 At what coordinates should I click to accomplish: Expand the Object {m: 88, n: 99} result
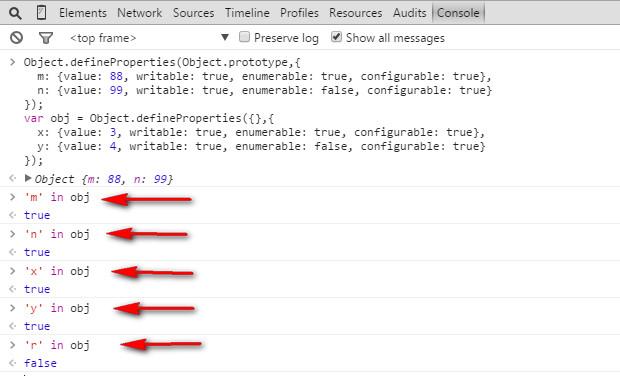28,178
